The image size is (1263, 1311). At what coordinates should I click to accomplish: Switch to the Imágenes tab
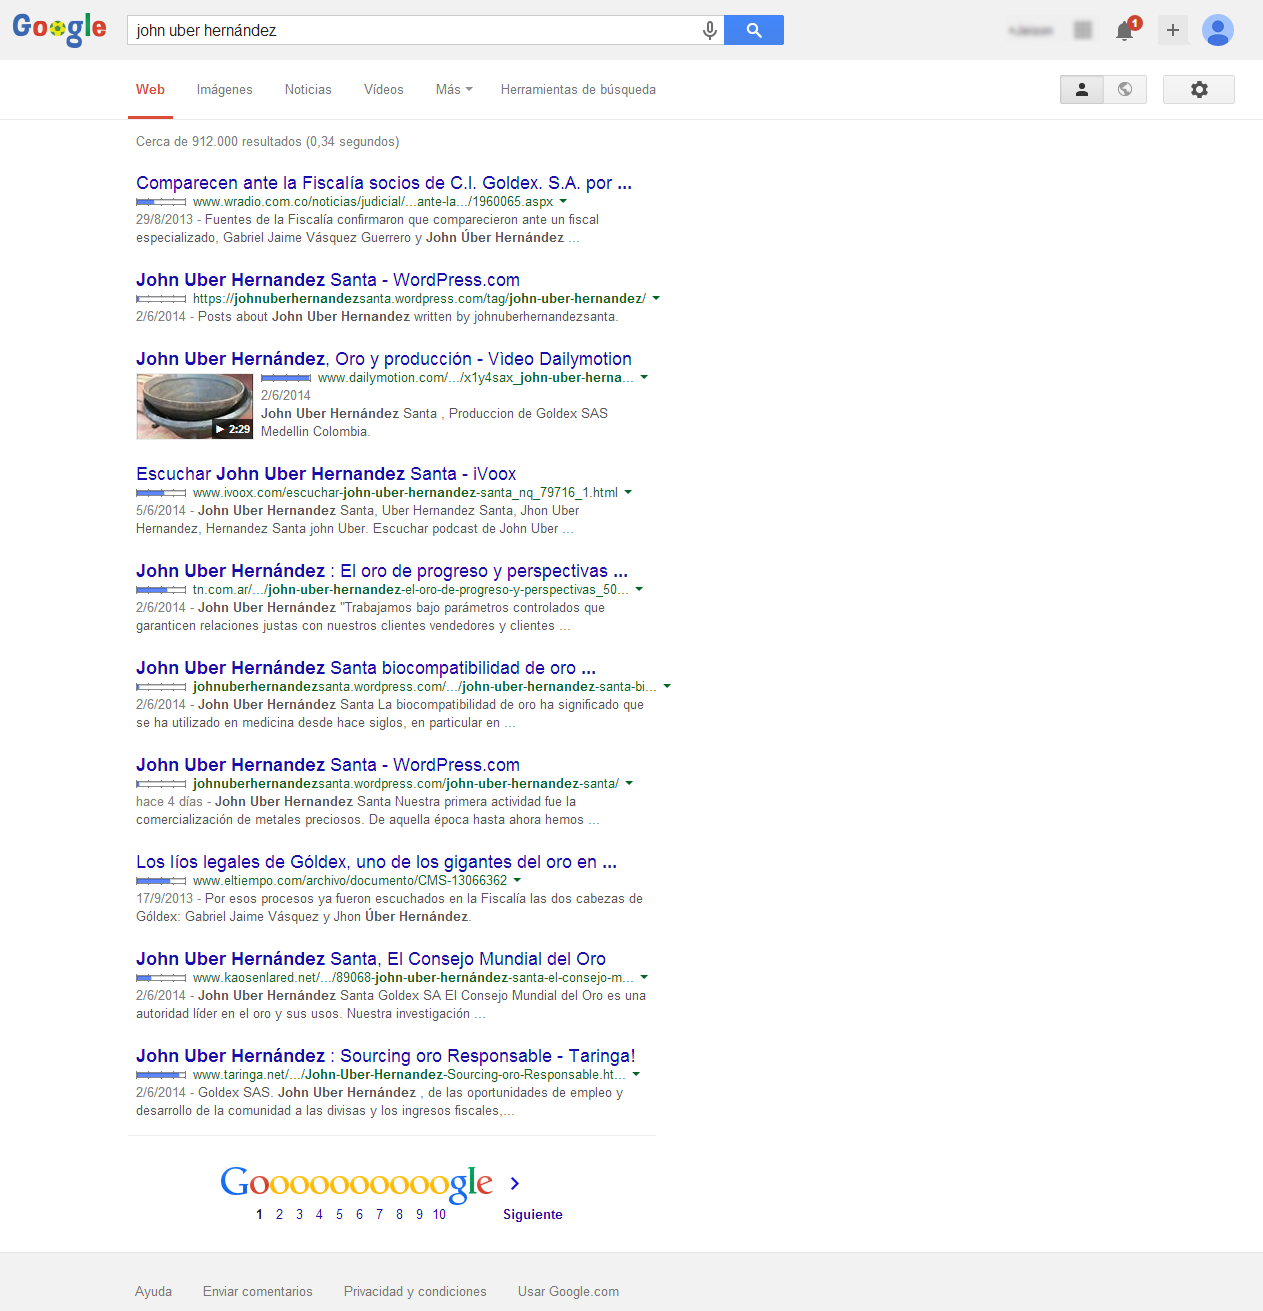tap(225, 89)
